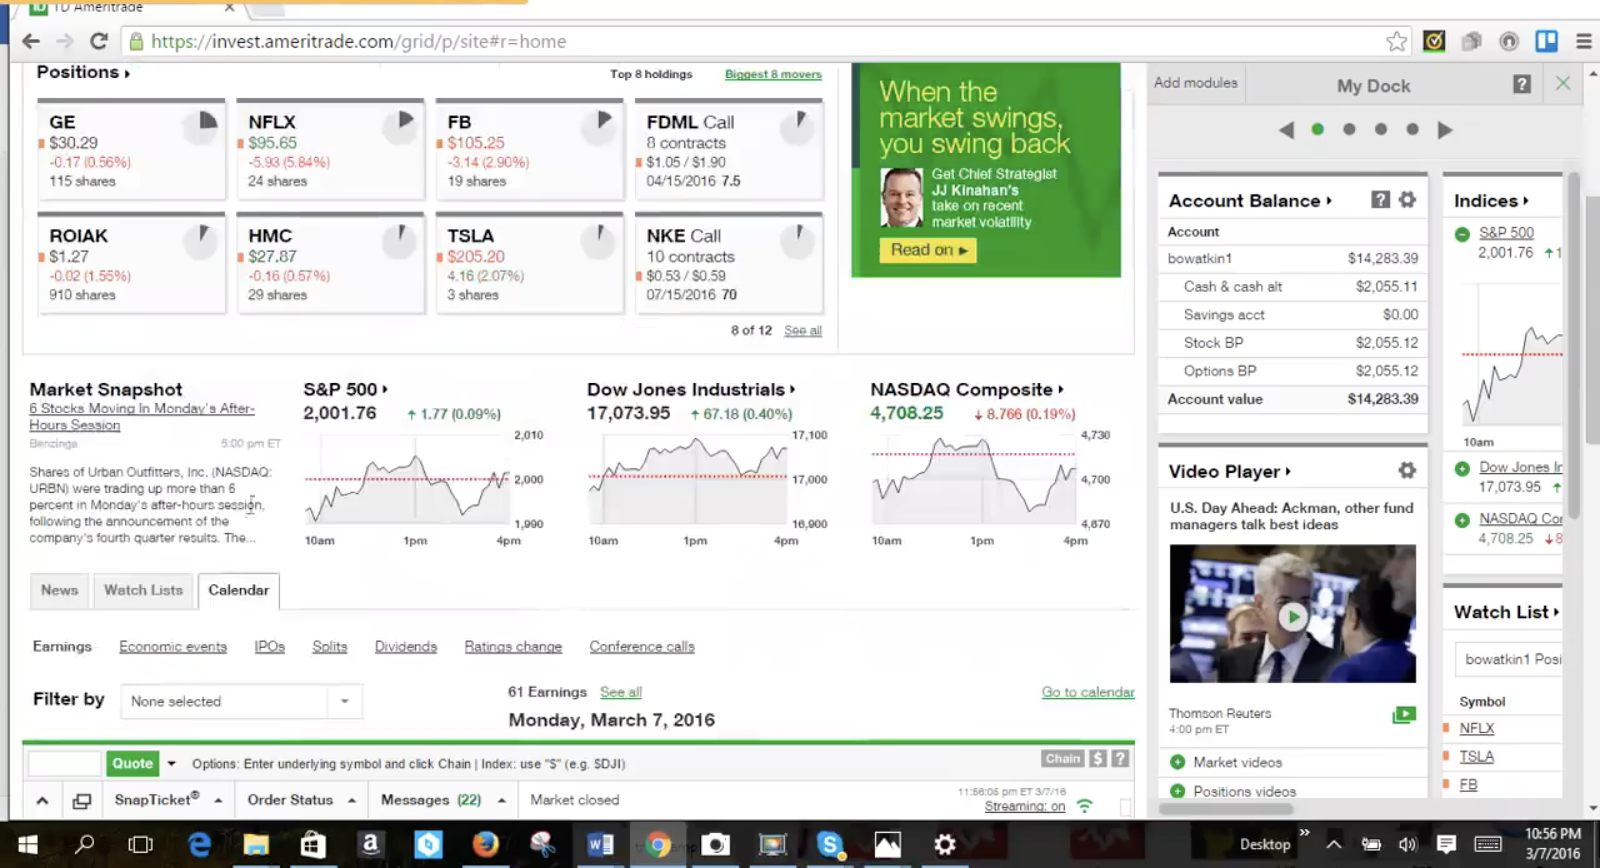
Task: Collapse bottom toolbar with up chevron
Action: (42, 801)
